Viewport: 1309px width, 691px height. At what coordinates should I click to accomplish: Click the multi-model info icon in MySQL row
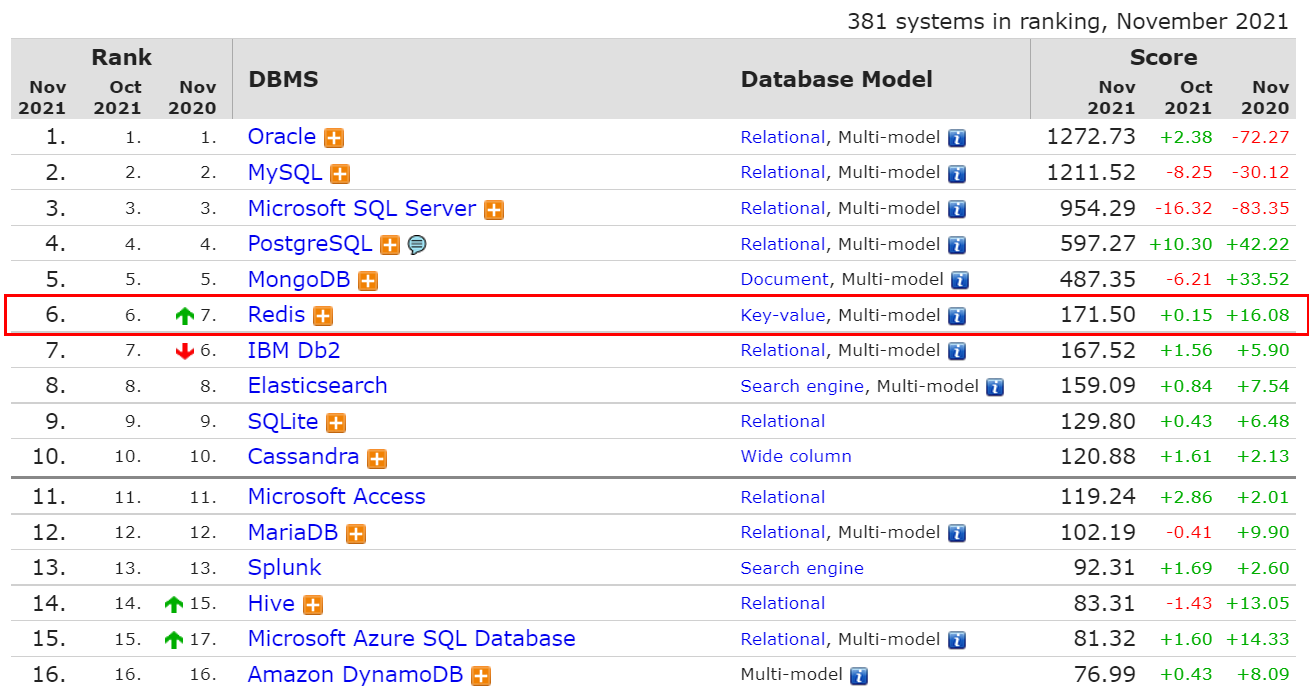[957, 174]
